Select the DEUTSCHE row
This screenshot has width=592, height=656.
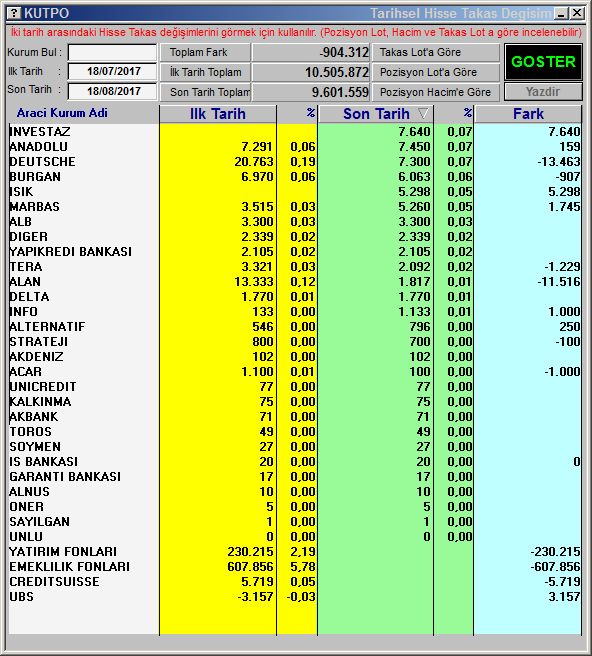295,162
